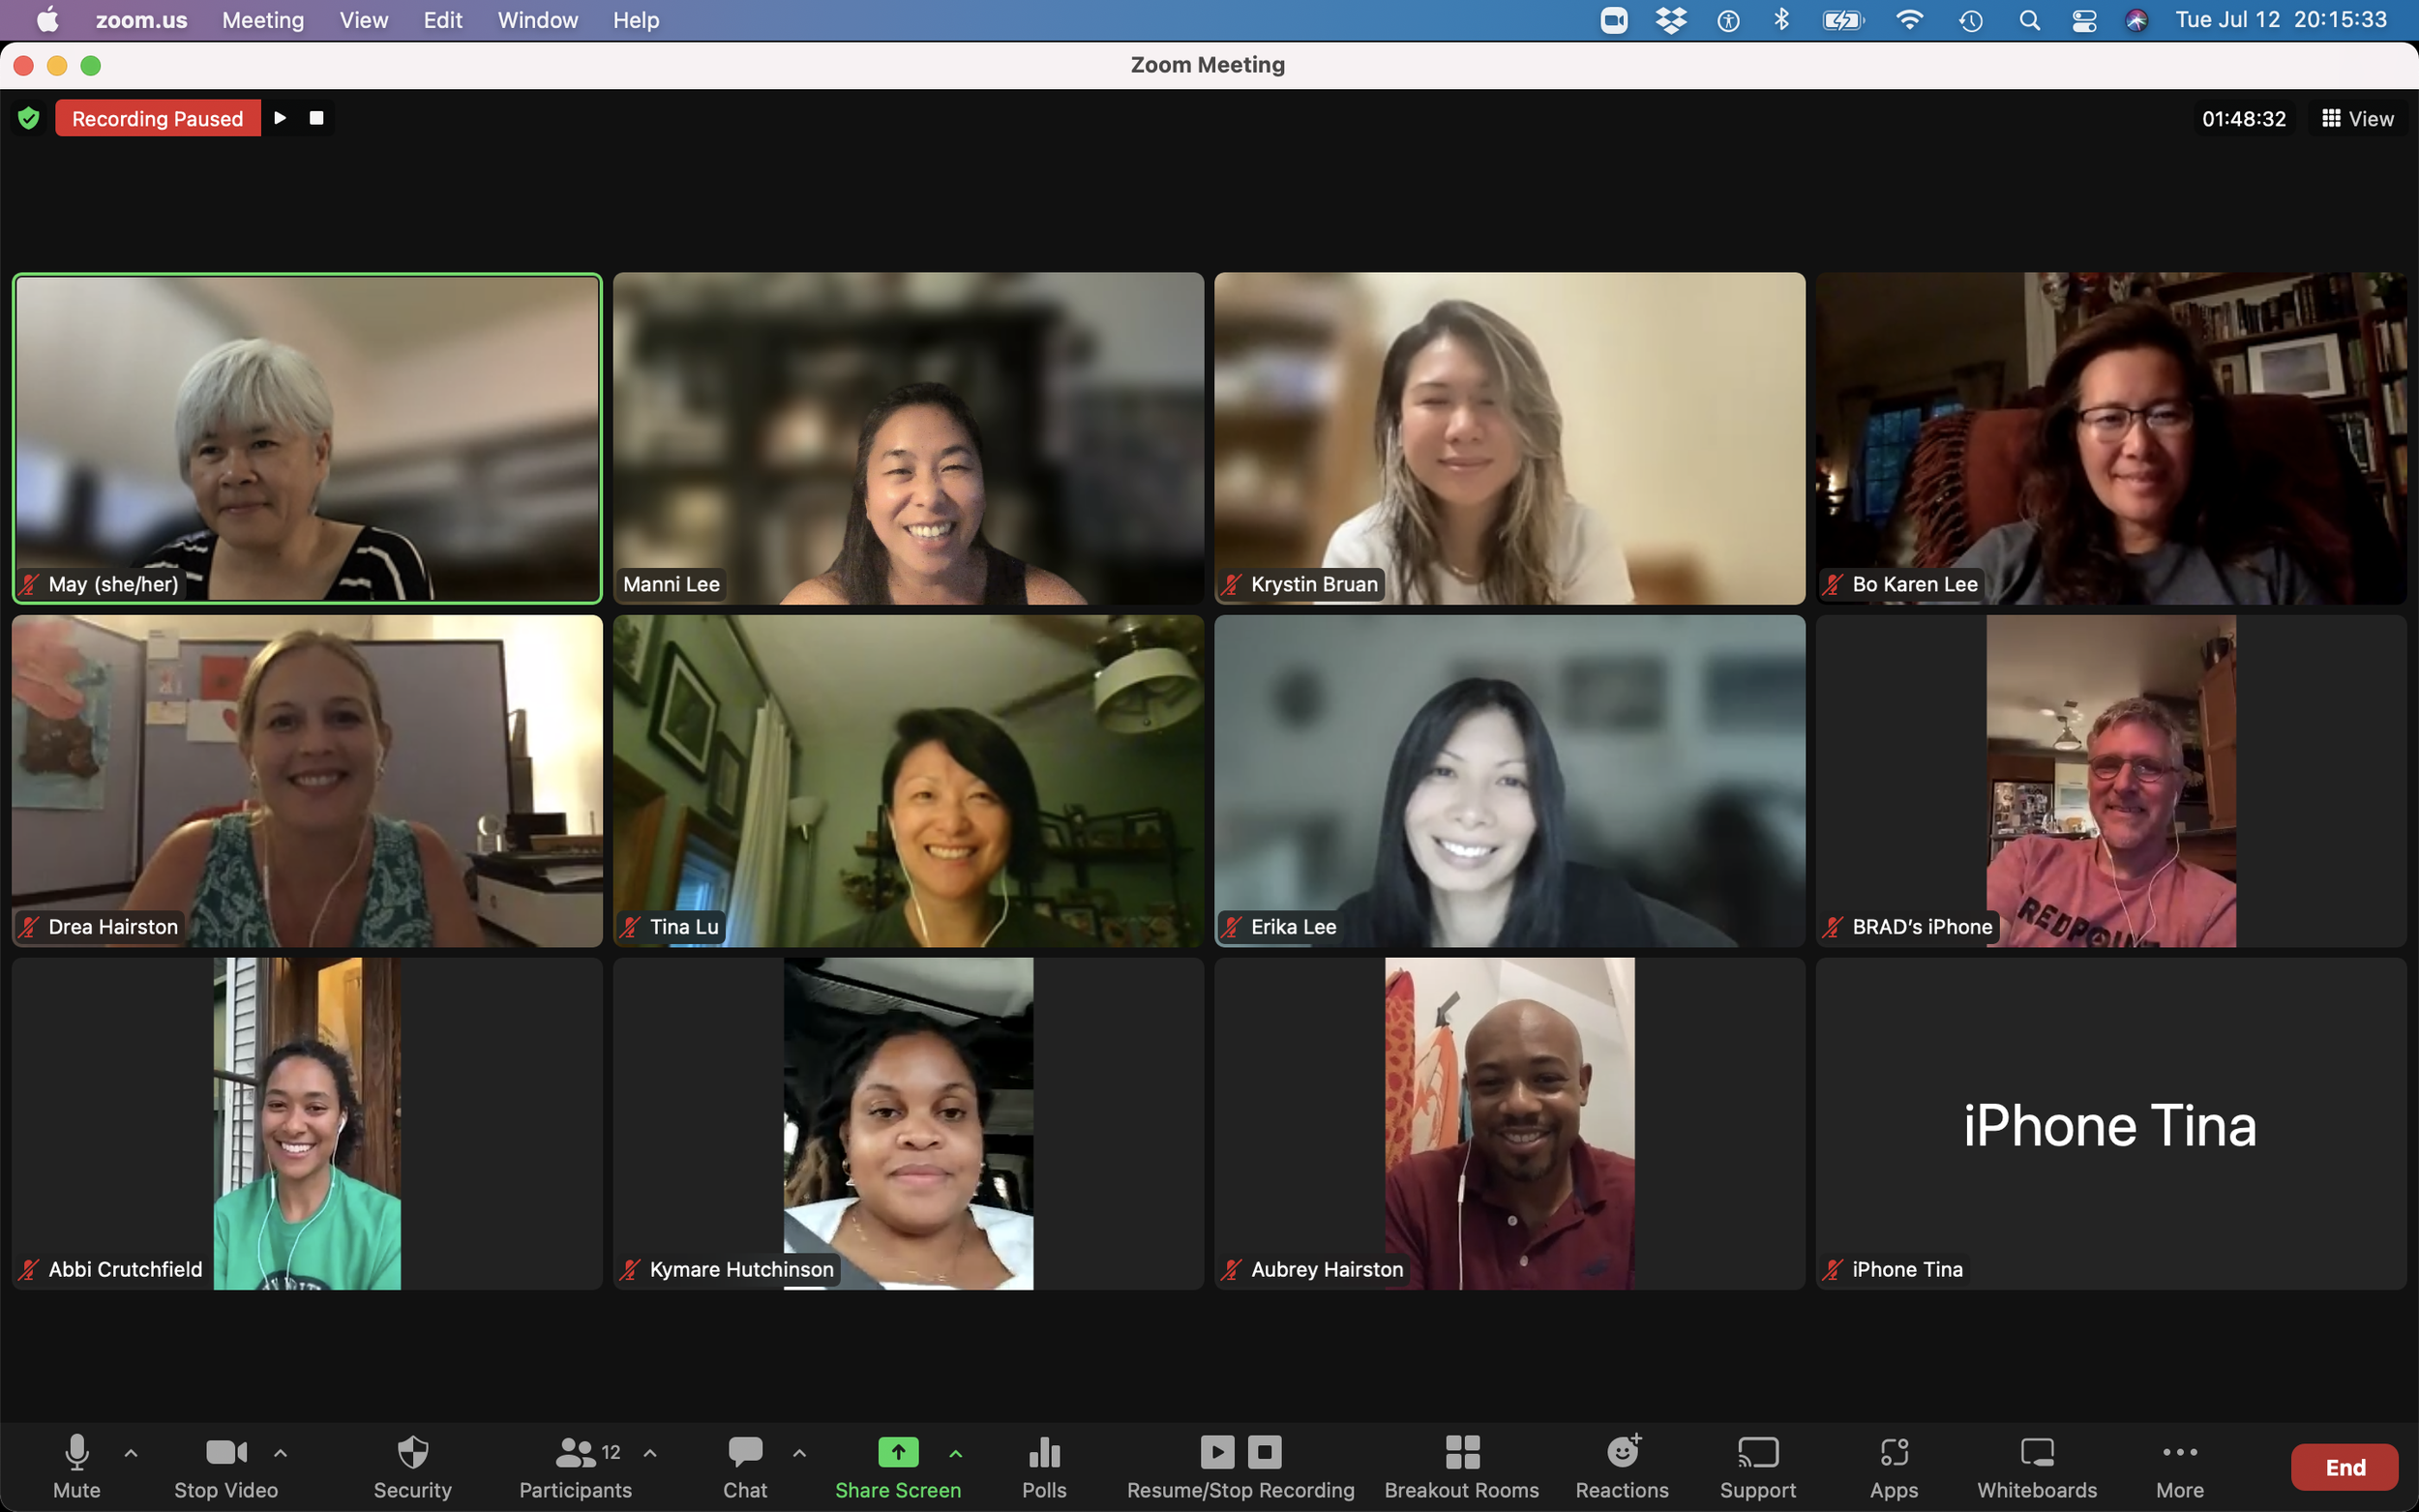Open the View layout button
The image size is (2419, 1512).
(2357, 118)
